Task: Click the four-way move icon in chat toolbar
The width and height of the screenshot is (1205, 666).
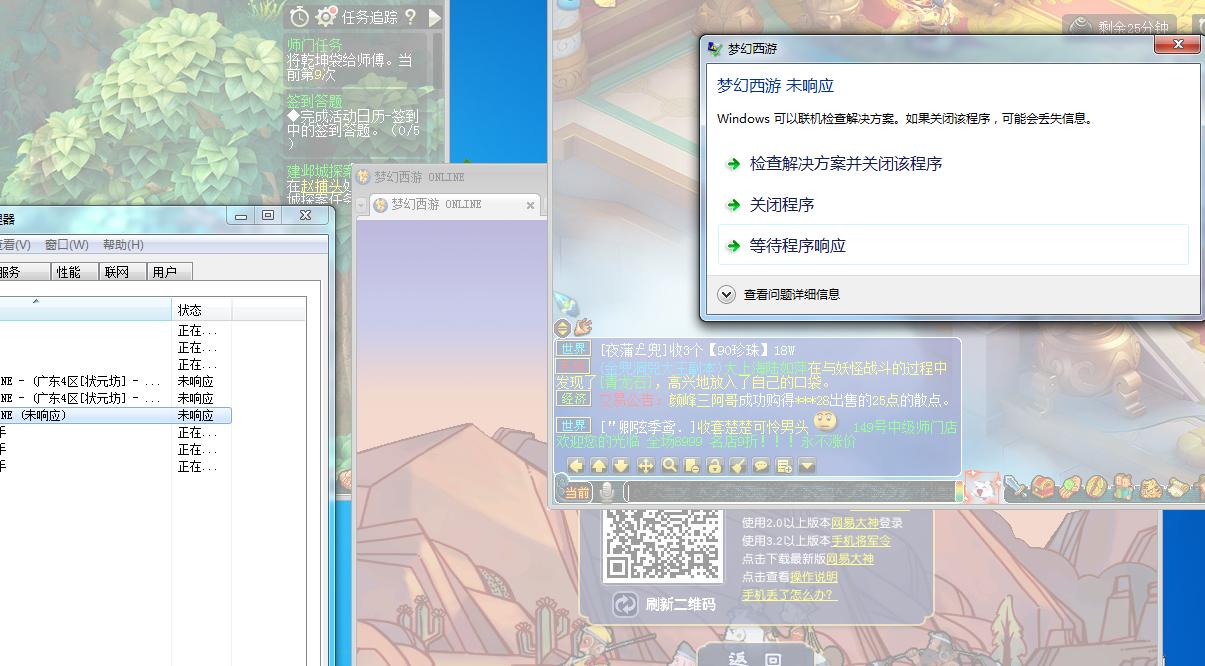Action: (645, 465)
